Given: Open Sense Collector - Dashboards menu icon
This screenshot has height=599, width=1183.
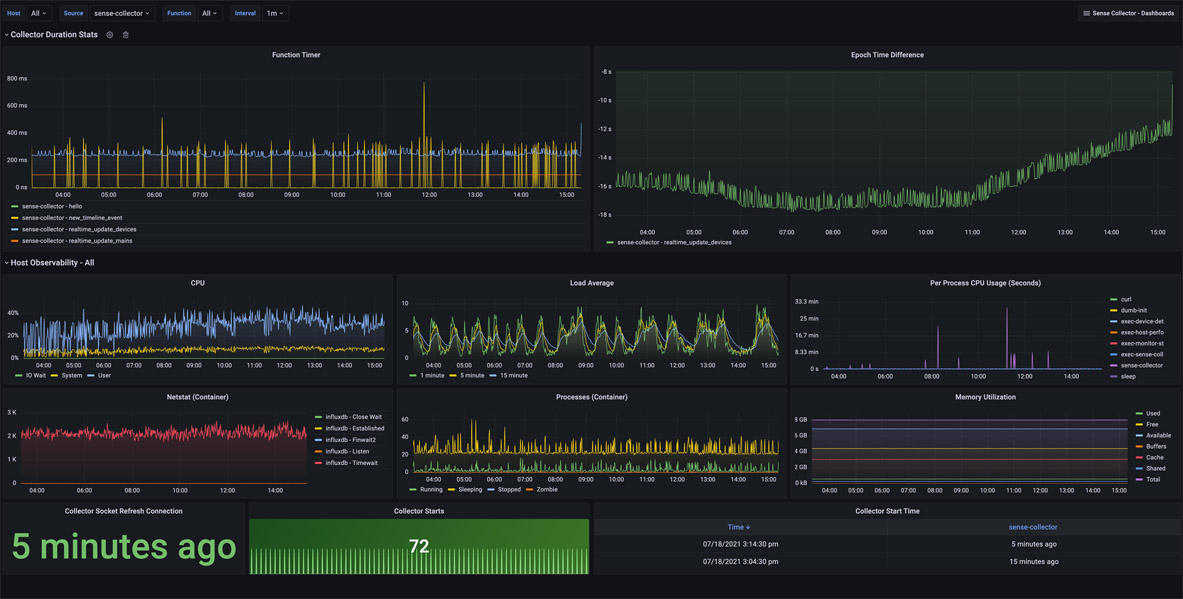Looking at the screenshot, I should [x=1086, y=14].
